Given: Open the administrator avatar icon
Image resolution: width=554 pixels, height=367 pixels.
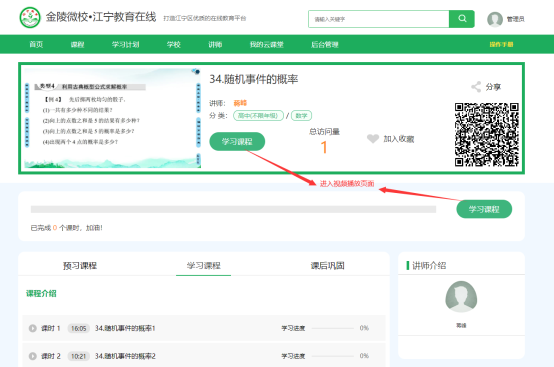Looking at the screenshot, I should coord(495,19).
